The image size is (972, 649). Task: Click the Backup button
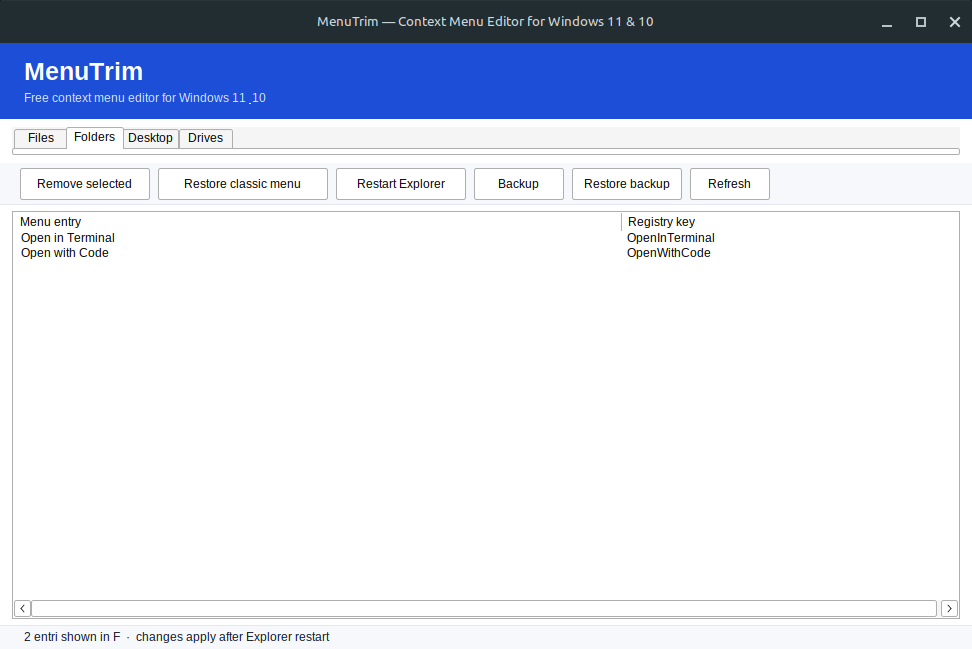(x=518, y=183)
